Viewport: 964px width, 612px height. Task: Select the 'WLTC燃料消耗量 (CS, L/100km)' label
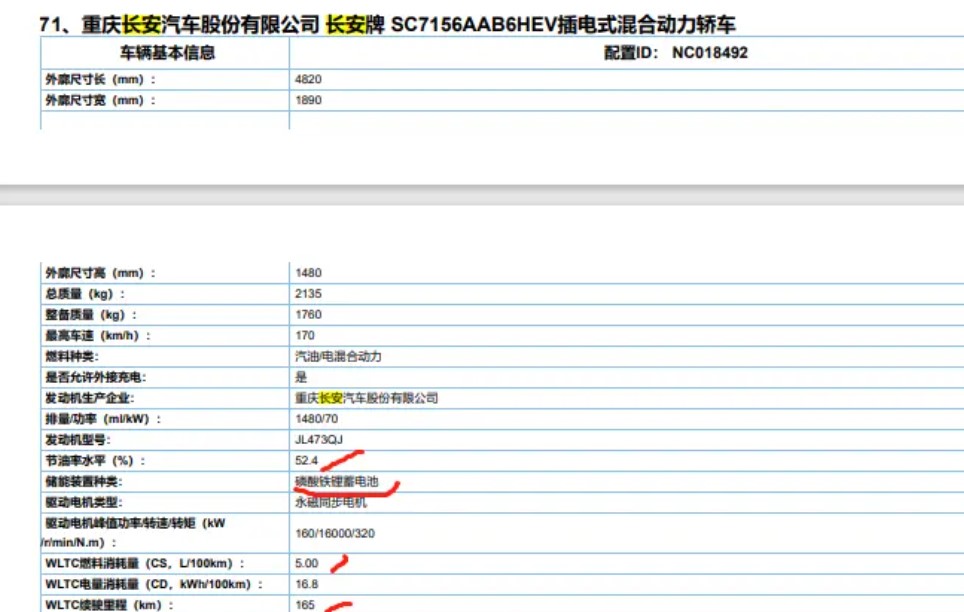tap(145, 564)
